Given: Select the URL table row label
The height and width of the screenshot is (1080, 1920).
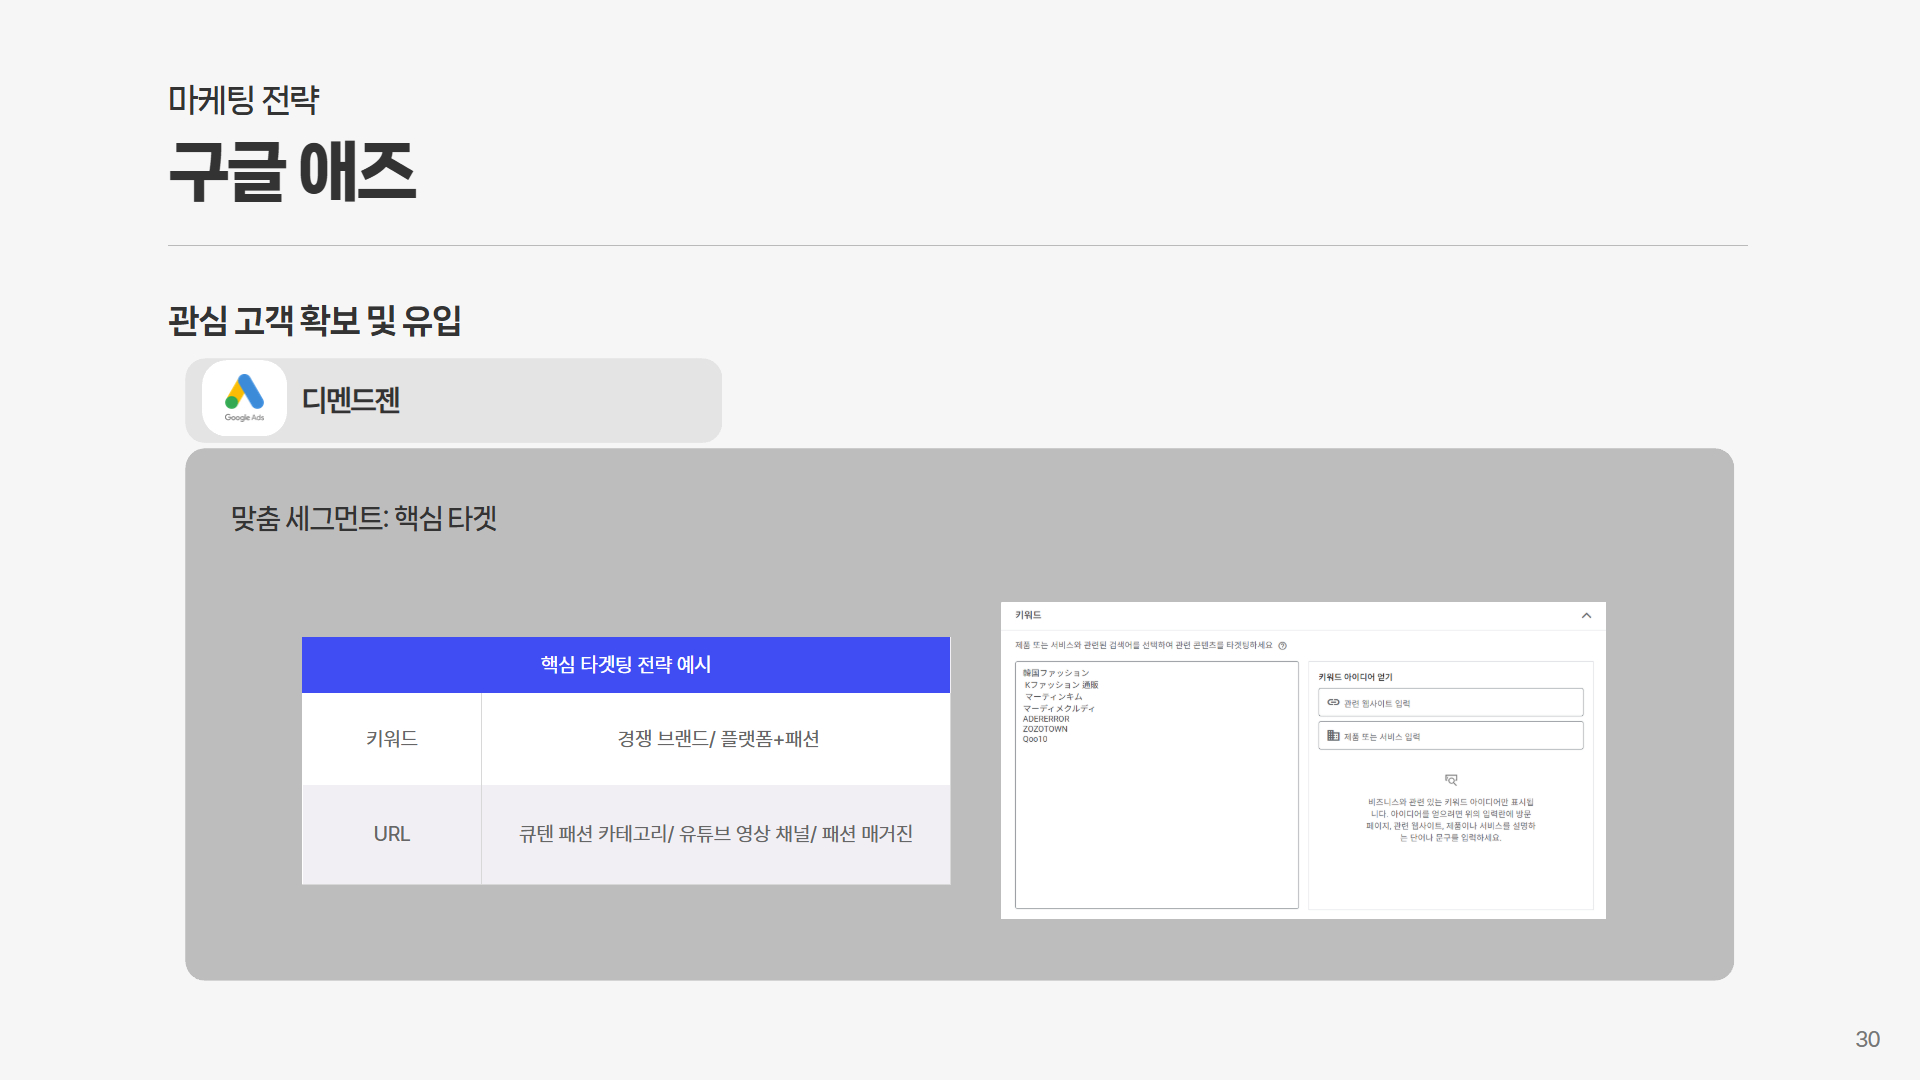Looking at the screenshot, I should pos(391,834).
